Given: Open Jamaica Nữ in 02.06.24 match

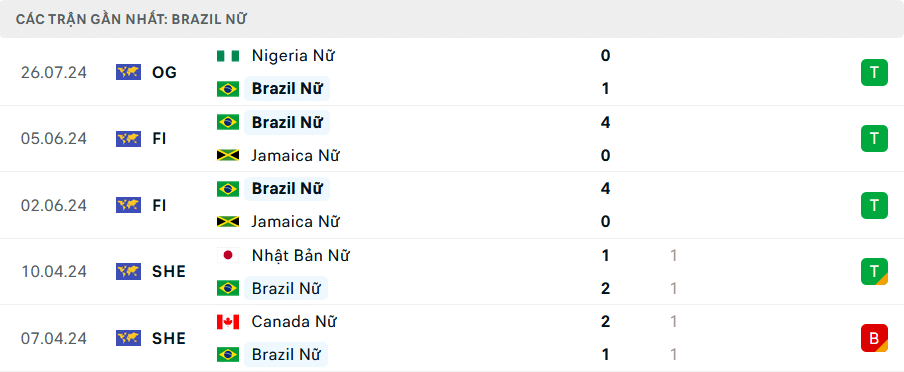Looking at the screenshot, I should (x=295, y=221).
